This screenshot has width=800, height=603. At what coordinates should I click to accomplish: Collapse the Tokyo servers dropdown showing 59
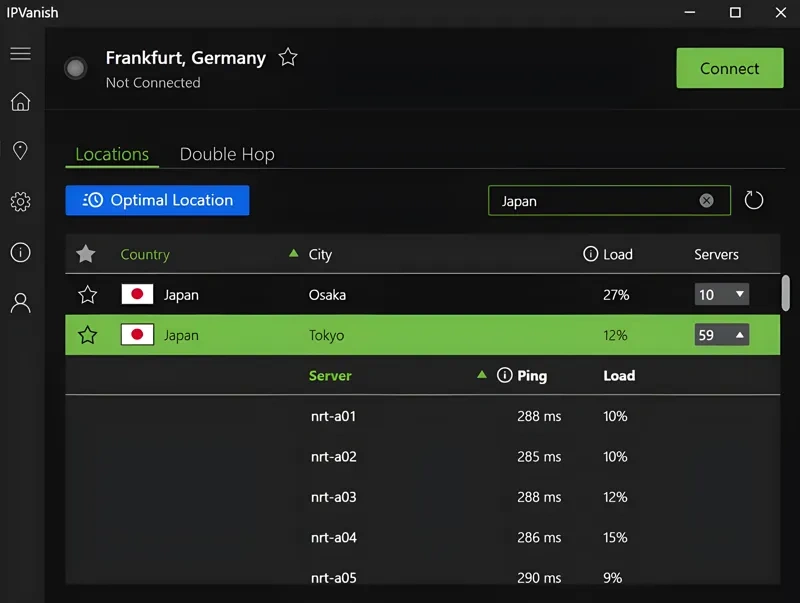point(721,335)
